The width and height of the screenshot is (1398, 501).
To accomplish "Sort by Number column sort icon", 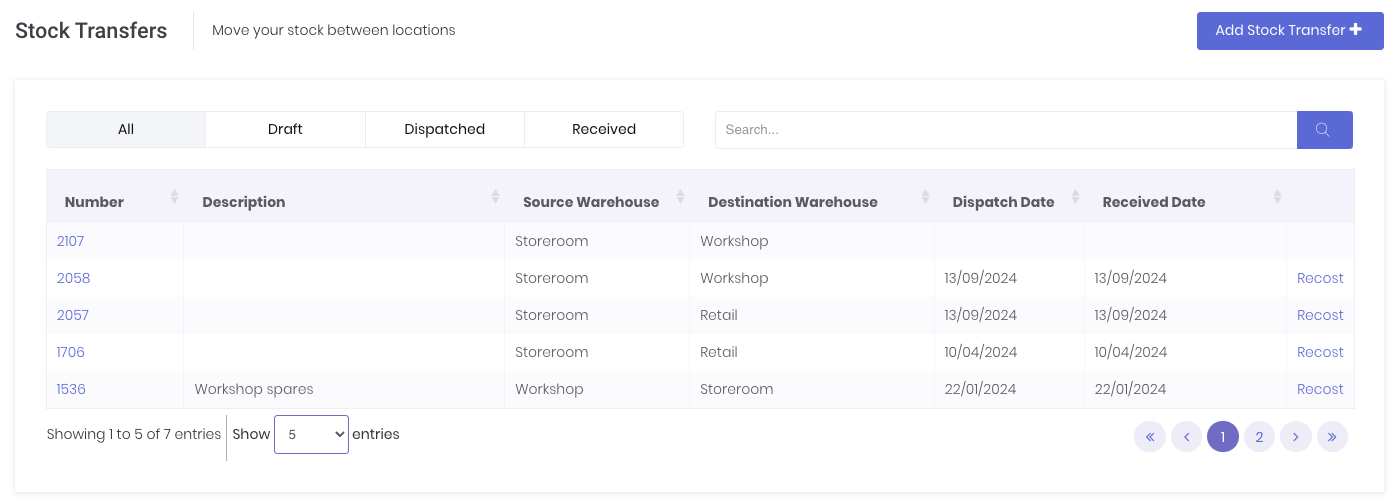I will (x=174, y=197).
